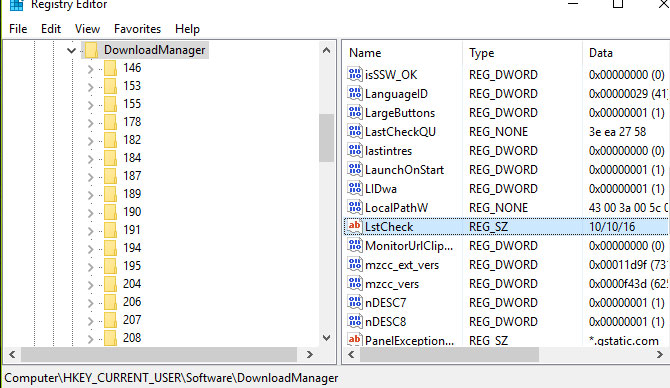Click the folder icon of key 184
Screen dimensions: 670x388
(x=110, y=158)
